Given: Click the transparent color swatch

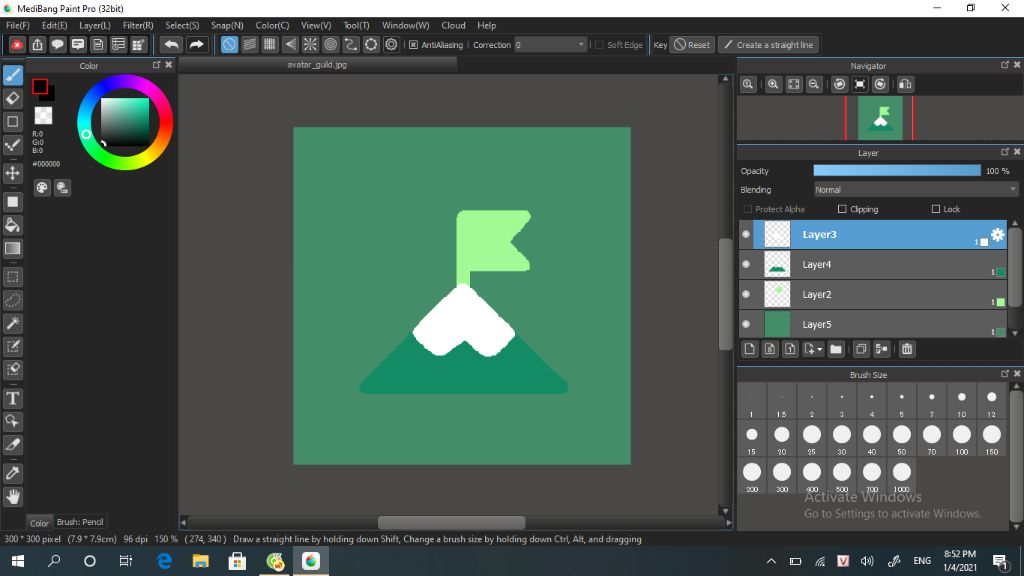Looking at the screenshot, I should [43, 116].
